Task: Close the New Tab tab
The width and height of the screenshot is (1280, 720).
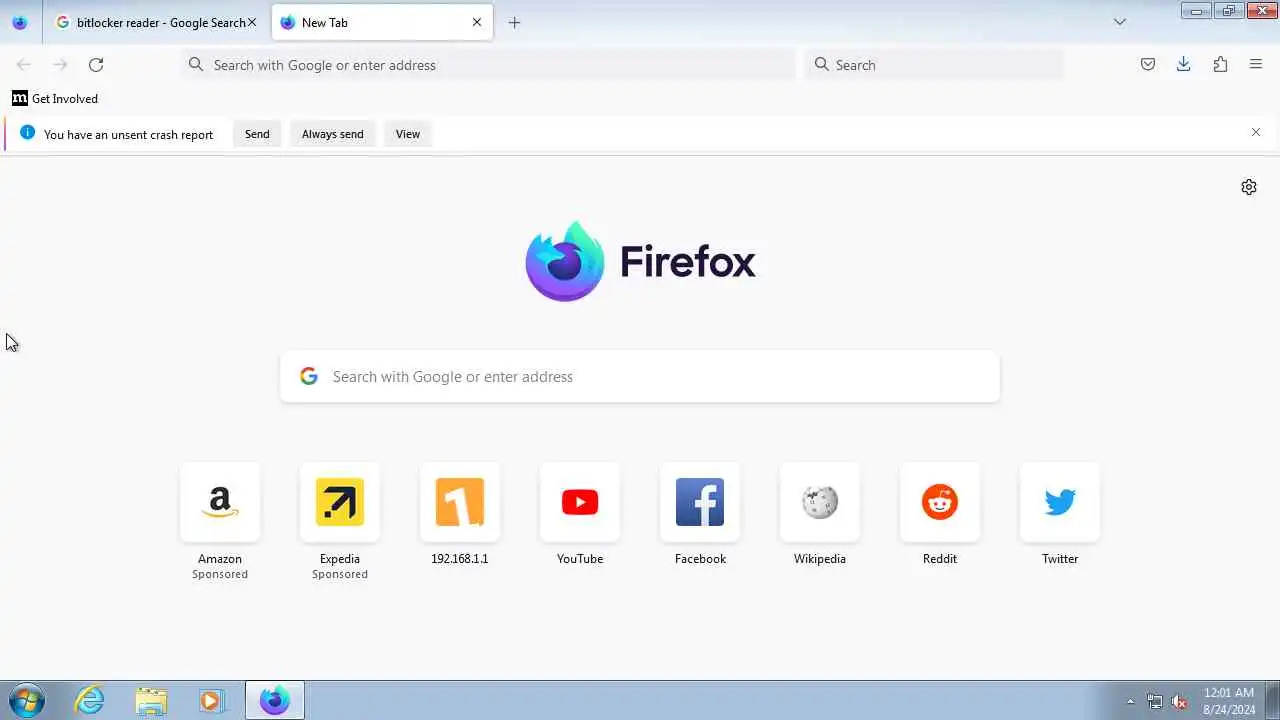Action: [477, 22]
